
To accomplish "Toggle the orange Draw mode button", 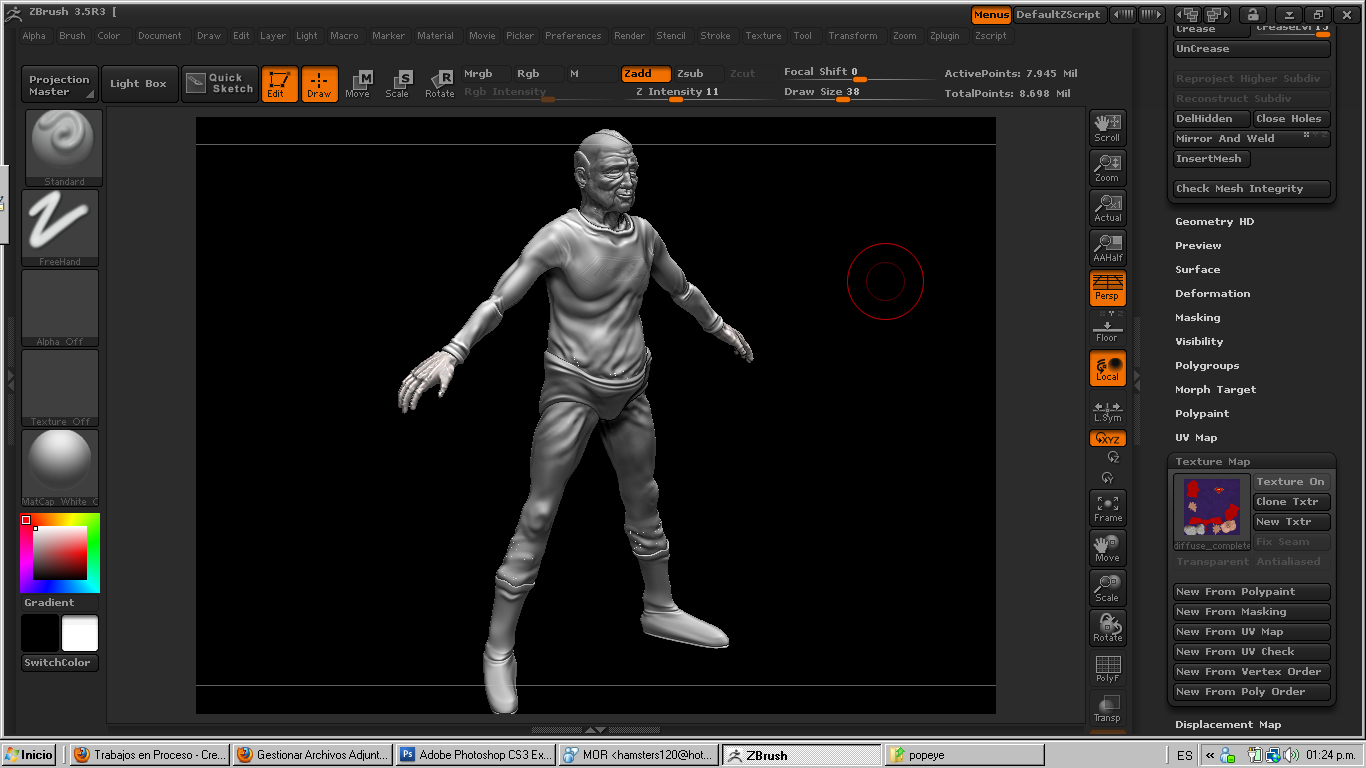I will (x=320, y=84).
